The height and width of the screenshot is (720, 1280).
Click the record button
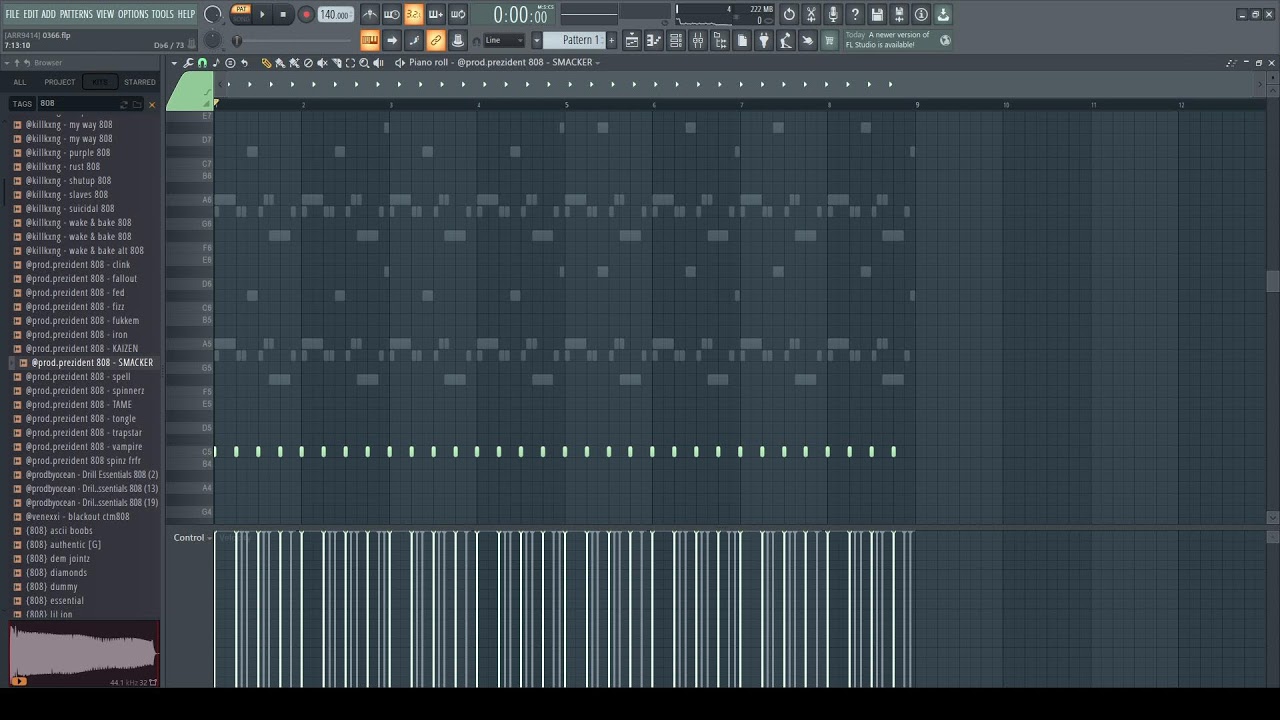point(306,14)
